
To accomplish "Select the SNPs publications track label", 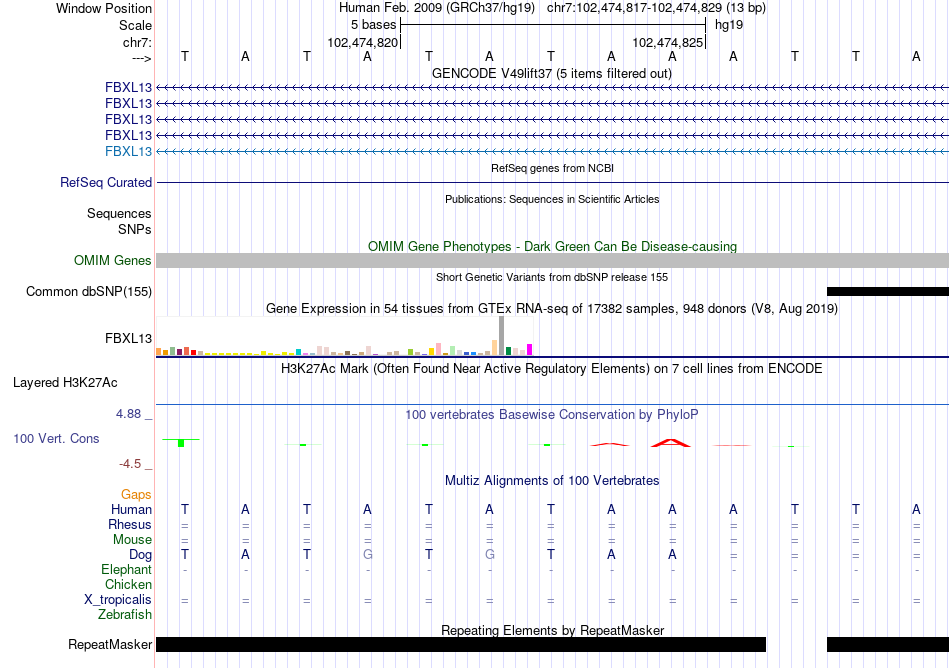I will [135, 230].
